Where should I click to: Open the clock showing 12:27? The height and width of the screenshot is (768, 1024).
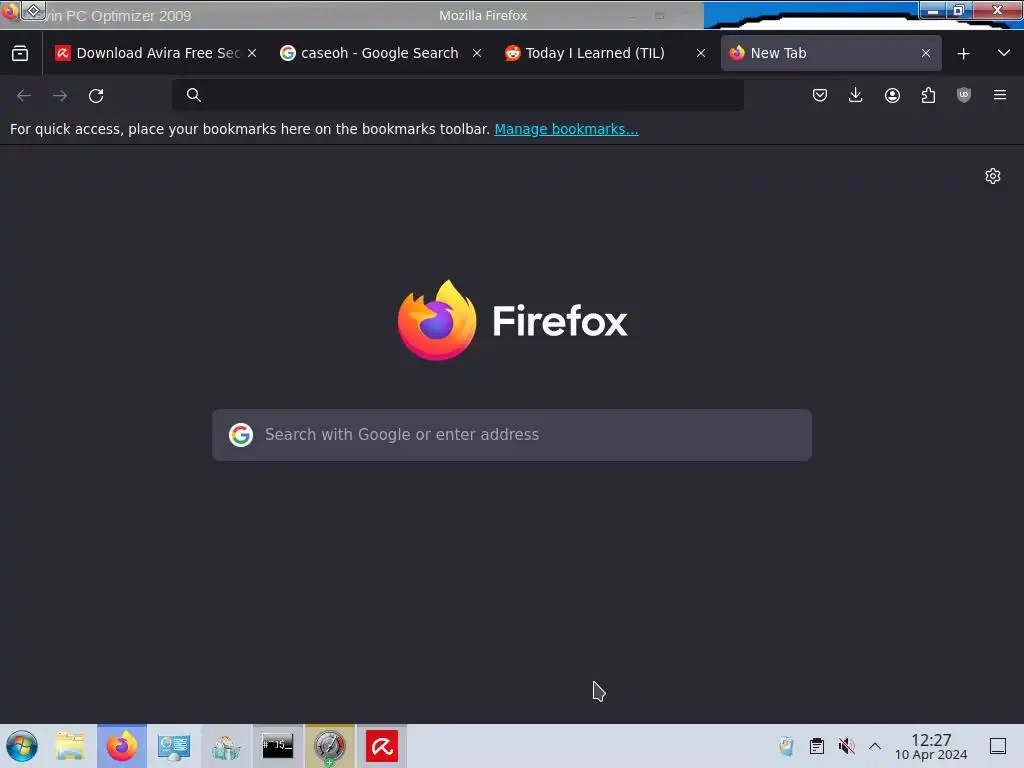931,746
